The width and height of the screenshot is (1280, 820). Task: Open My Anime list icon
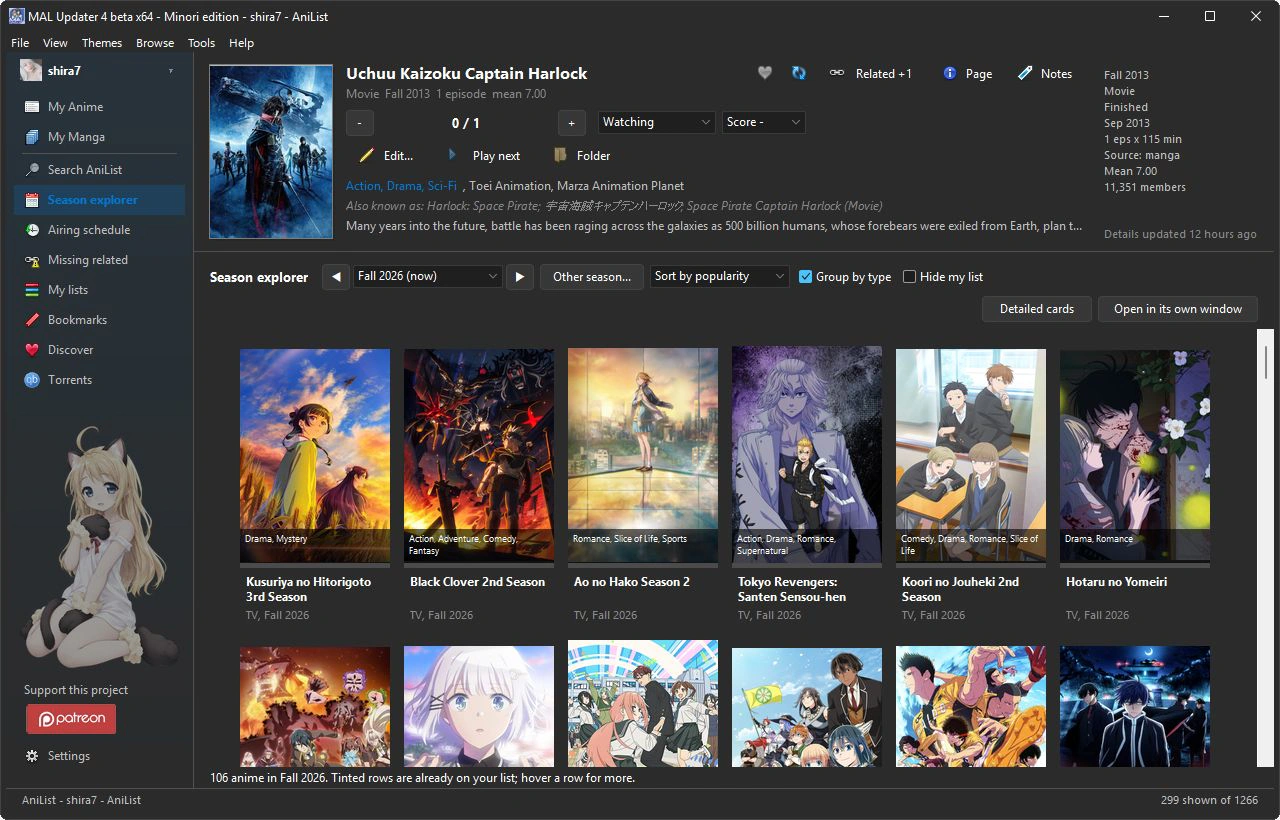pos(32,107)
